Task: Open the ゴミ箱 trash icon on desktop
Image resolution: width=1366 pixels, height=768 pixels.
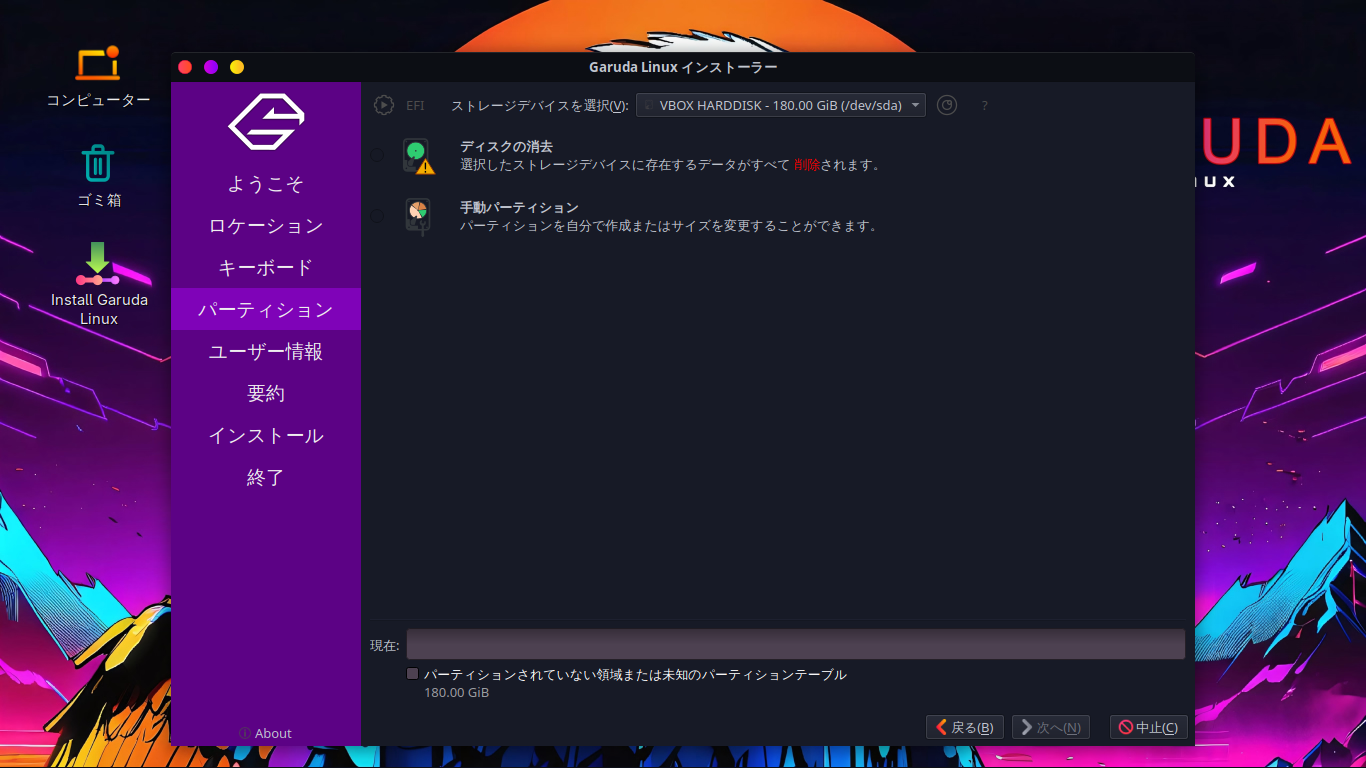Action: 98,177
